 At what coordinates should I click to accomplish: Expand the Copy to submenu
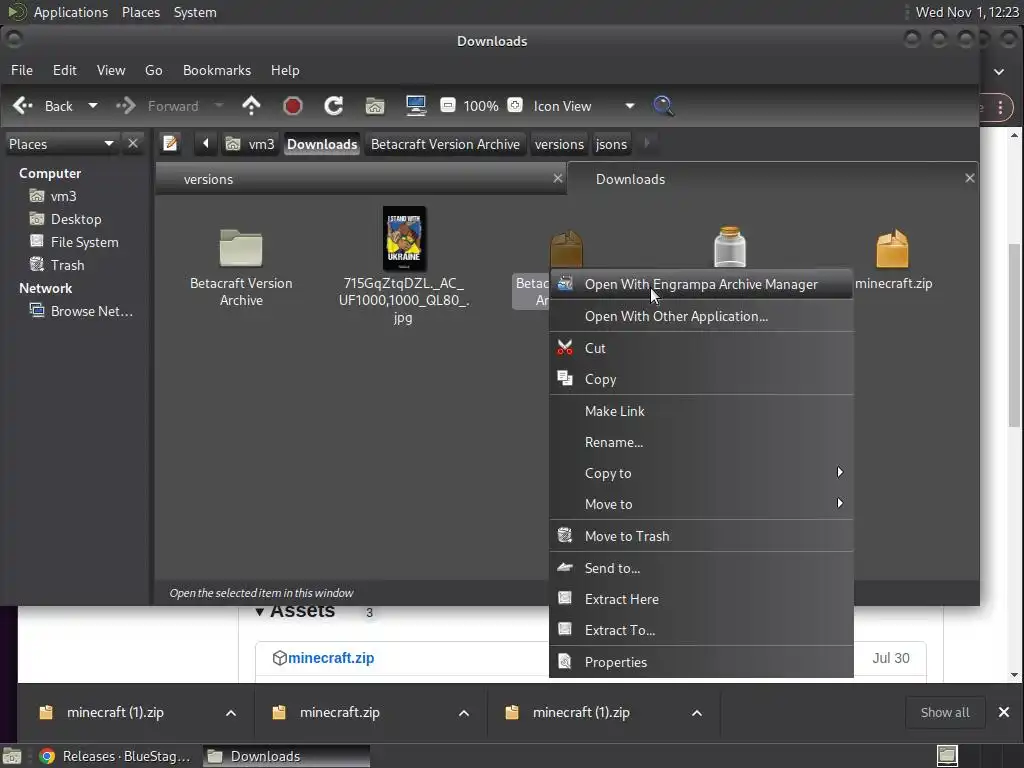701,473
